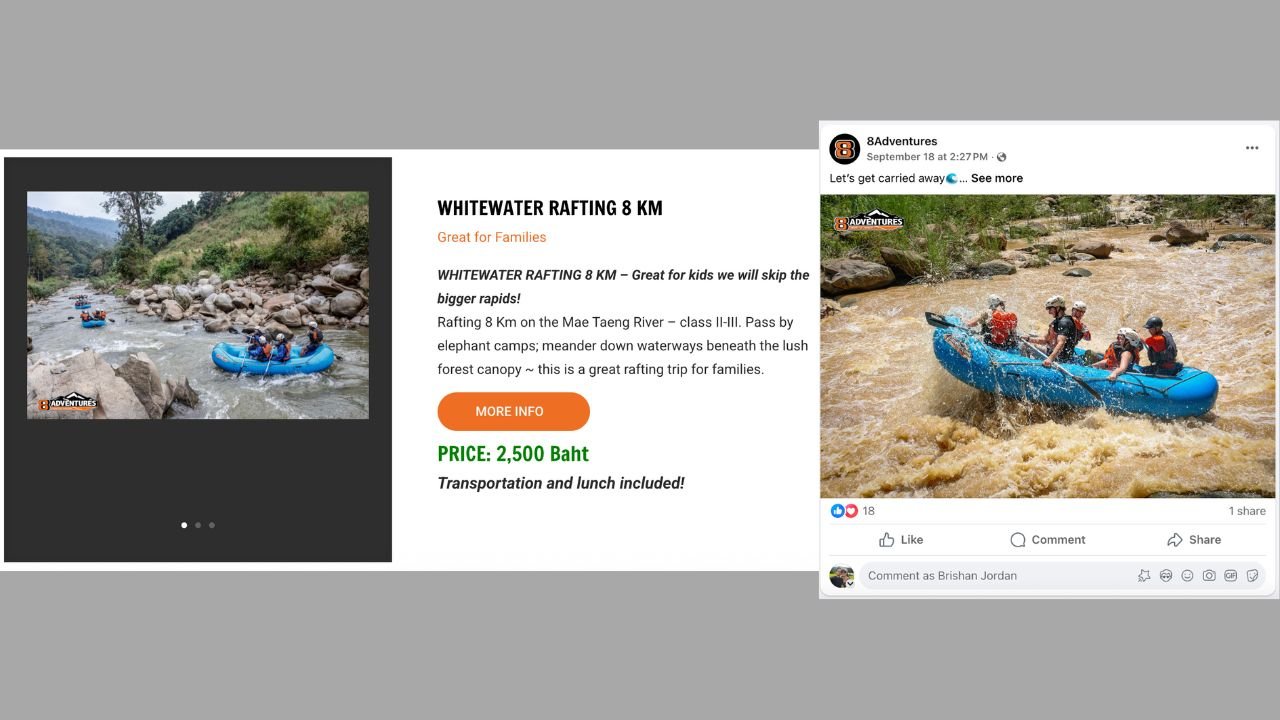
Task: Attach a photo using the camera icon
Action: click(x=1209, y=576)
